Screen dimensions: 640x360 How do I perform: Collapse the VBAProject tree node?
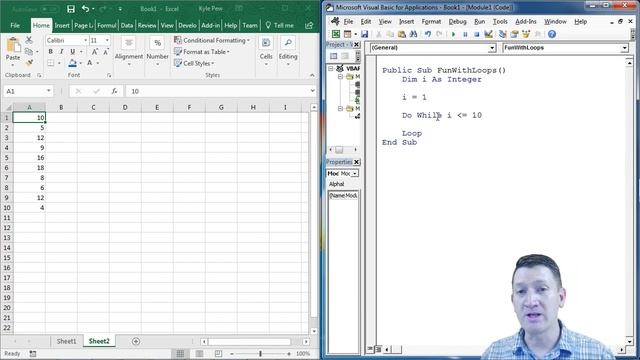click(331, 68)
